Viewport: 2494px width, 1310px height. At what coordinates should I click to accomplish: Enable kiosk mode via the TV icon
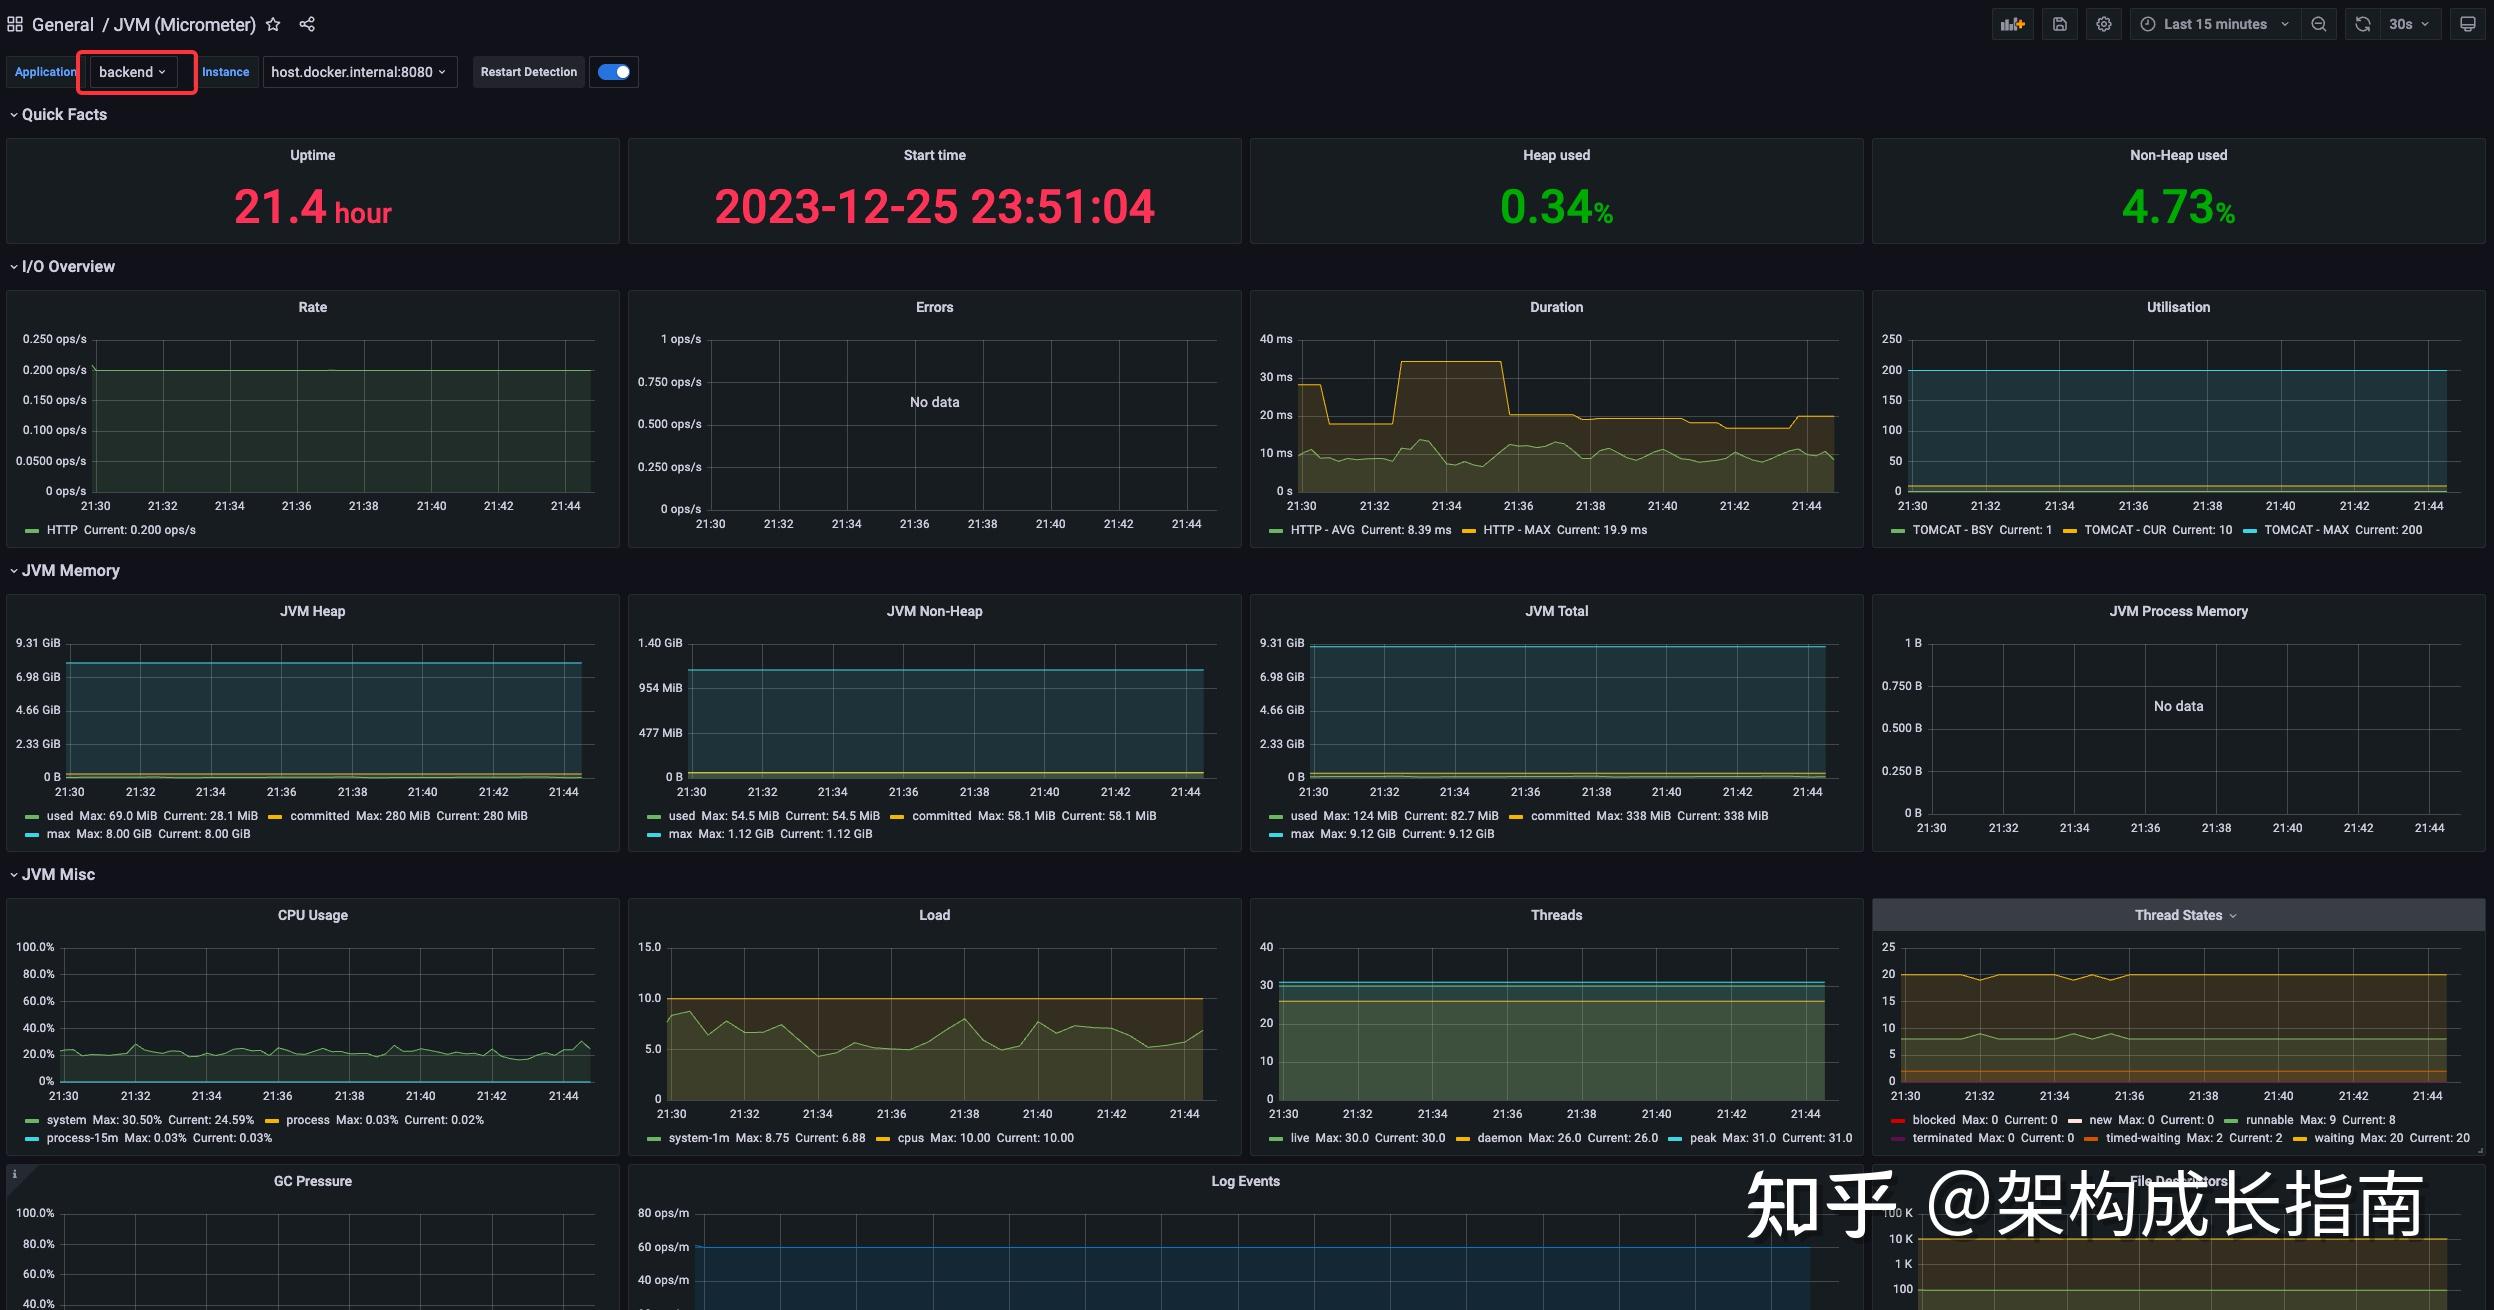(2467, 24)
